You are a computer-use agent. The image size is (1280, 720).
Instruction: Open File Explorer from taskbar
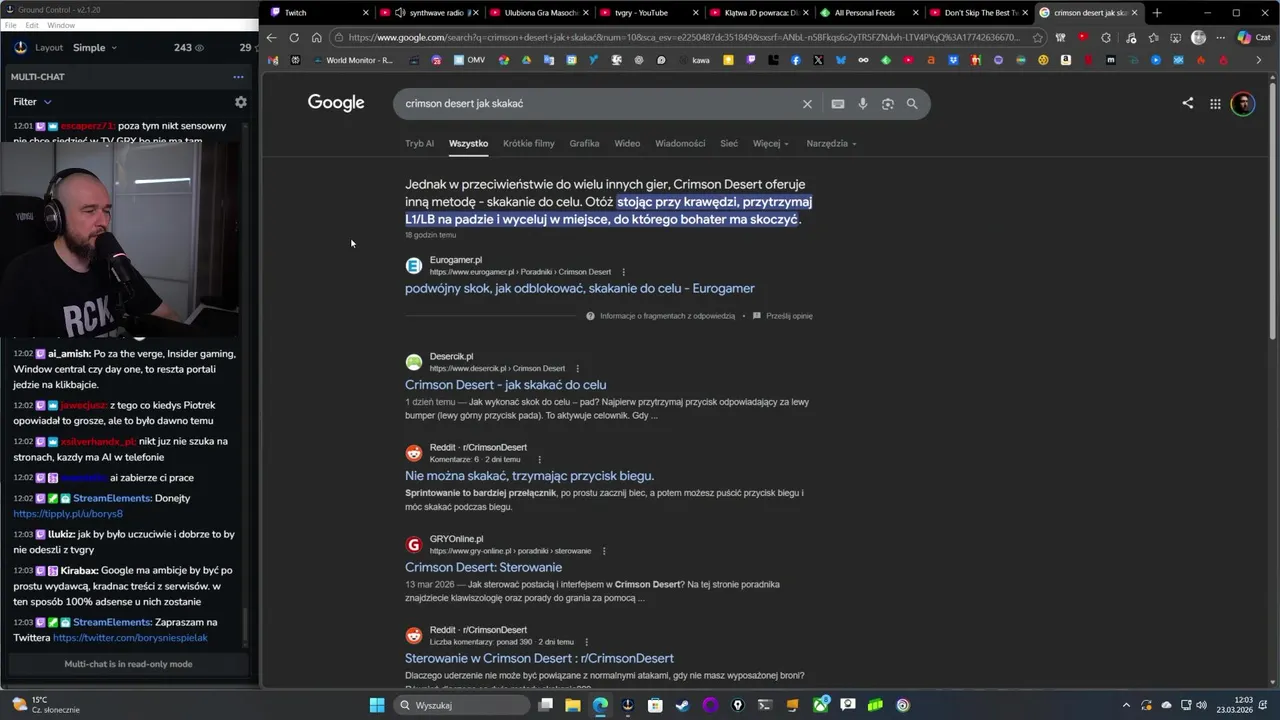pos(573,705)
